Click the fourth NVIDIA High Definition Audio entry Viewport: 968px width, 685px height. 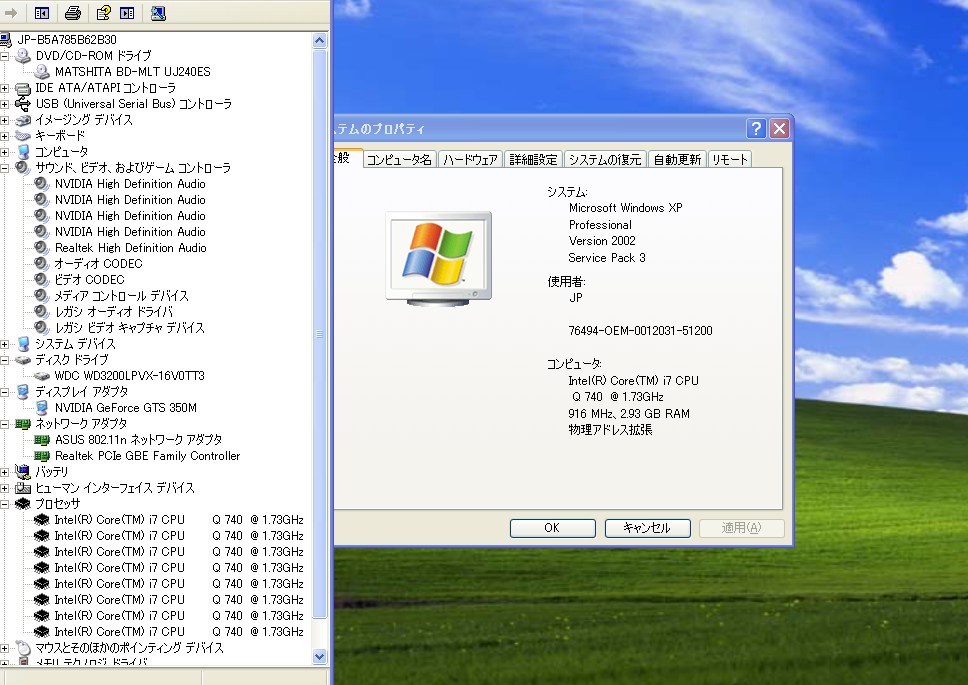[130, 232]
